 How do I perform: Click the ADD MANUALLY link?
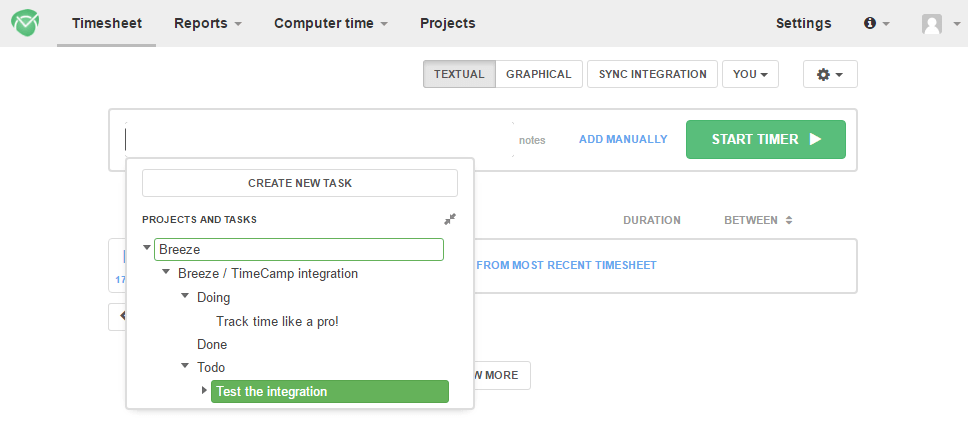point(623,140)
